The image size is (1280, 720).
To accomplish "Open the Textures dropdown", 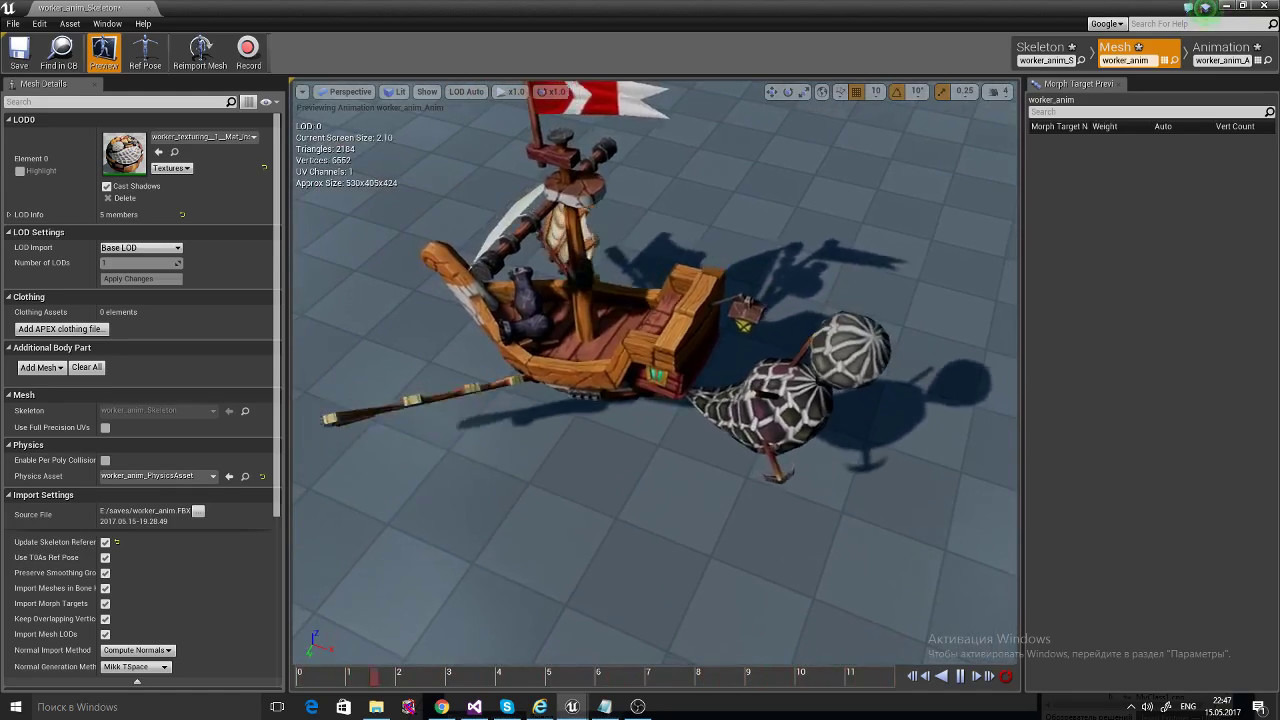I will (x=171, y=168).
